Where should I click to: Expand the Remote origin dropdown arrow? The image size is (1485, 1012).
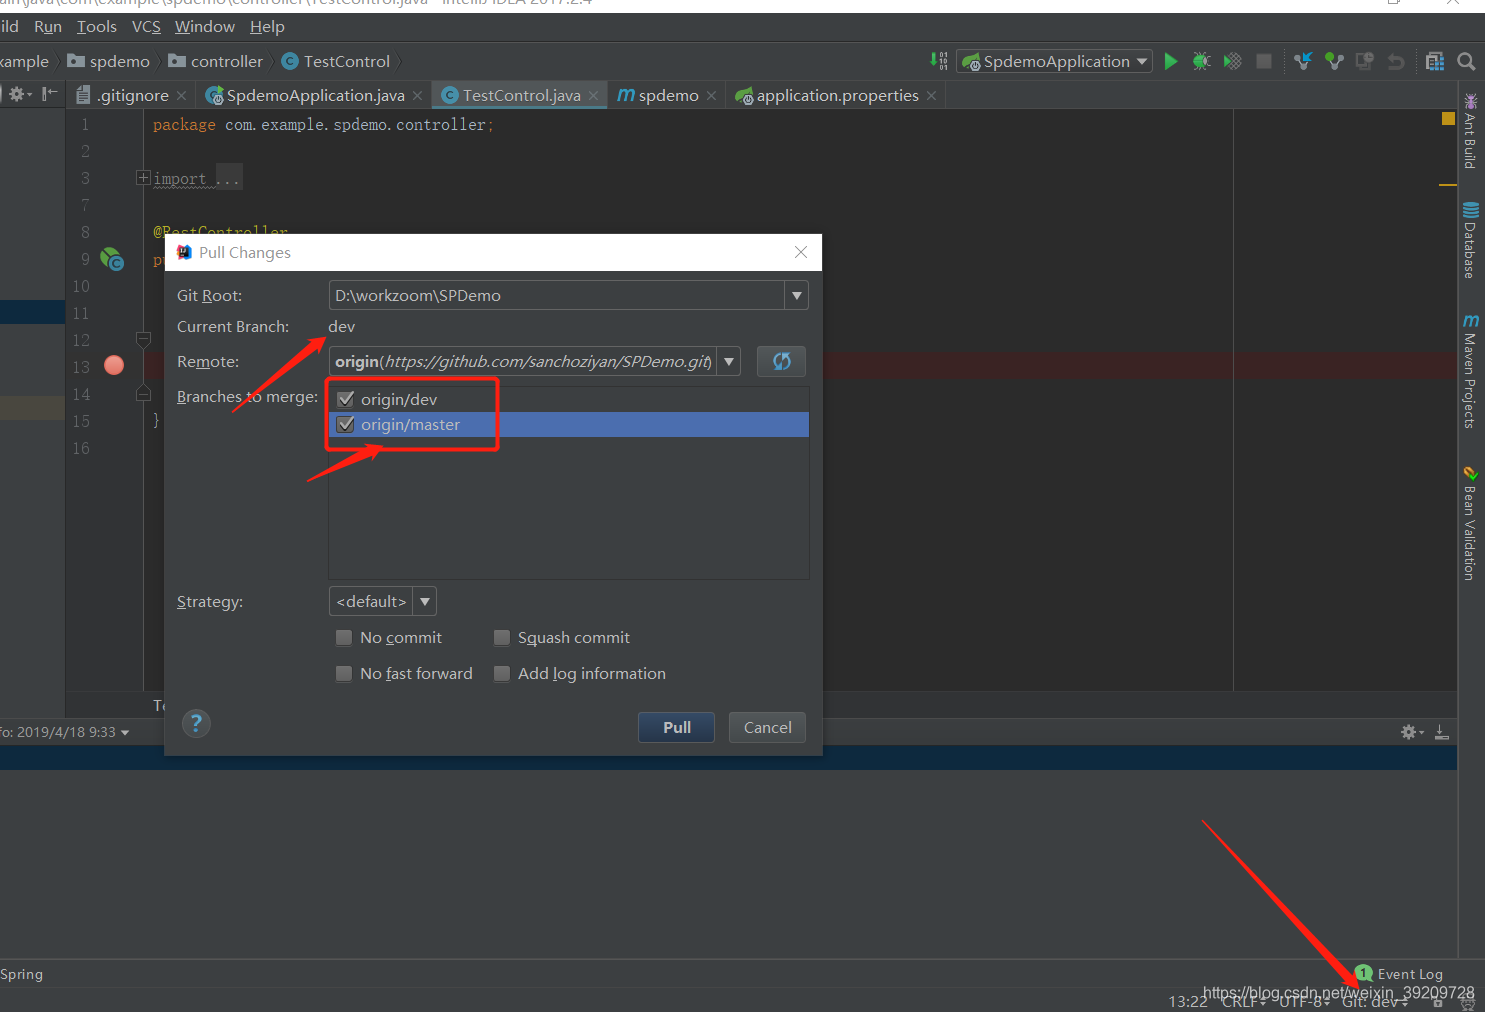(x=729, y=361)
